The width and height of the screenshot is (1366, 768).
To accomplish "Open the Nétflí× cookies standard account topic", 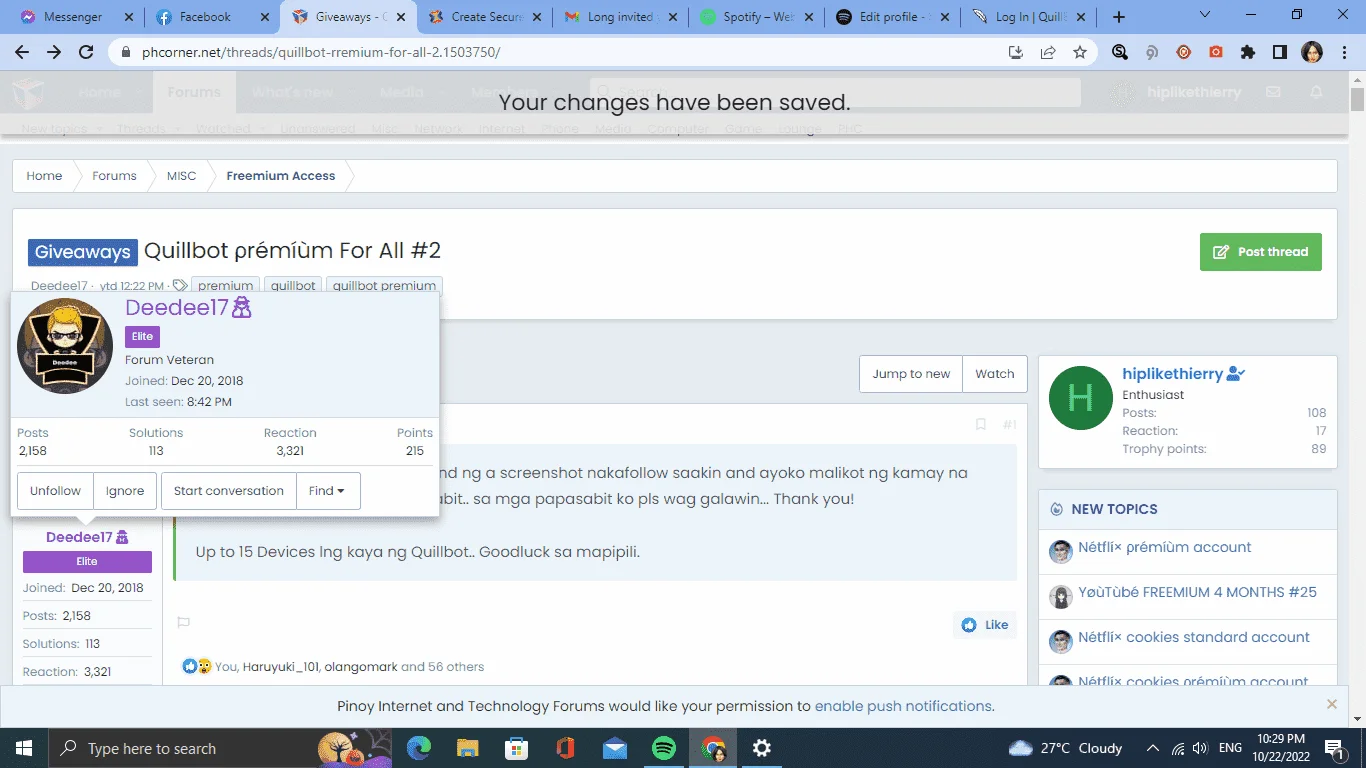I will tap(1194, 637).
